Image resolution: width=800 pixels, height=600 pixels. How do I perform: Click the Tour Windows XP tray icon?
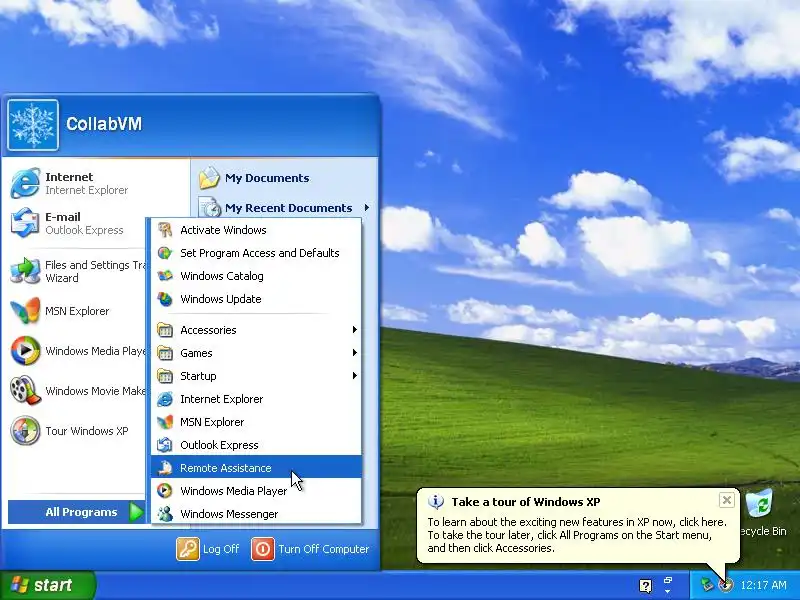tap(726, 585)
